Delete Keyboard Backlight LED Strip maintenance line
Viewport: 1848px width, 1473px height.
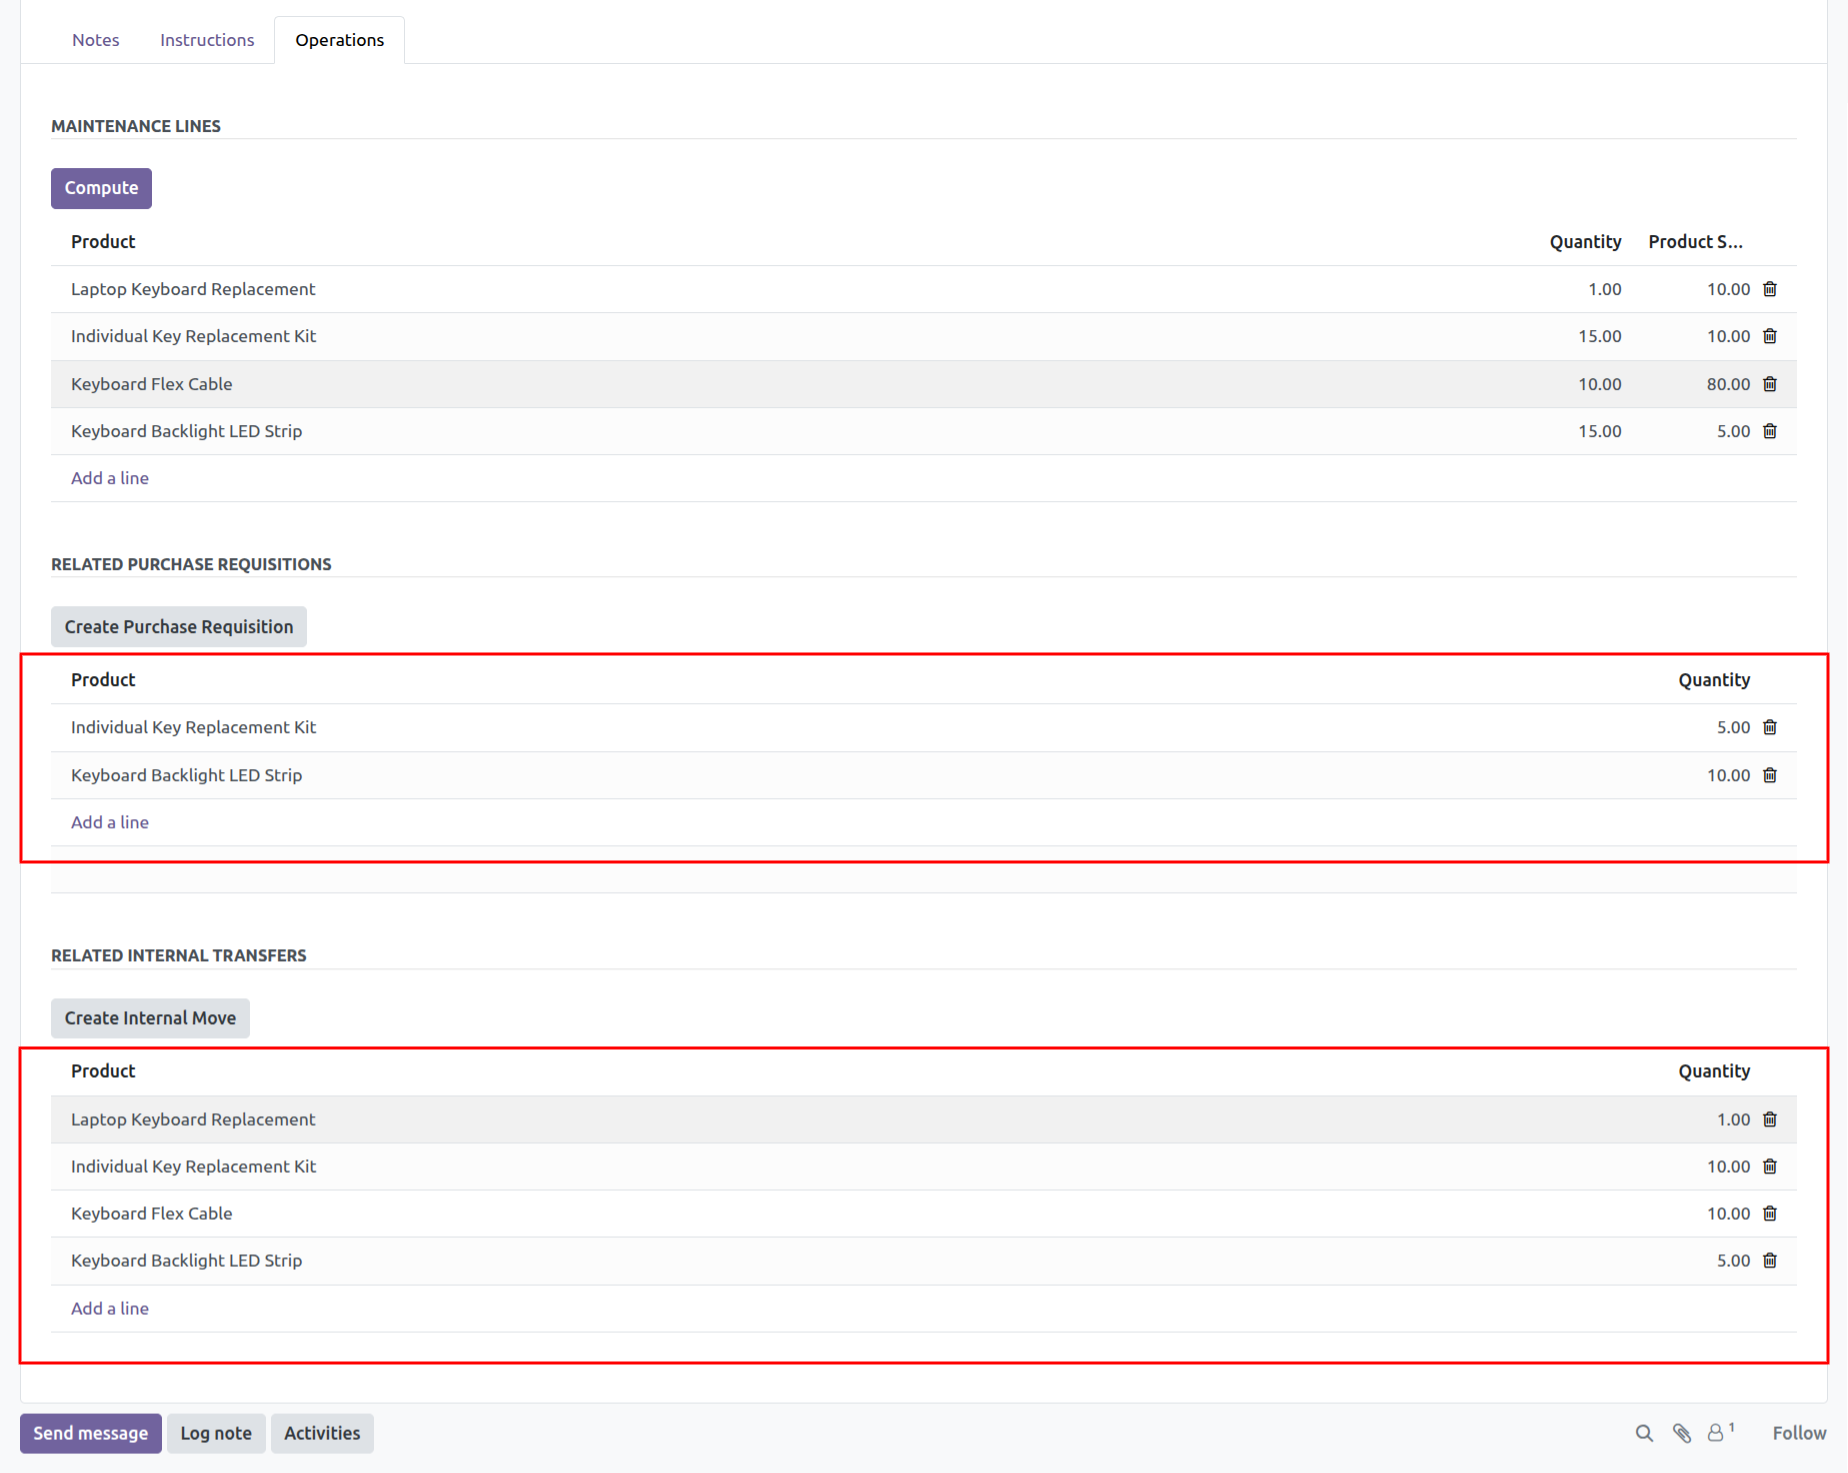(1769, 431)
